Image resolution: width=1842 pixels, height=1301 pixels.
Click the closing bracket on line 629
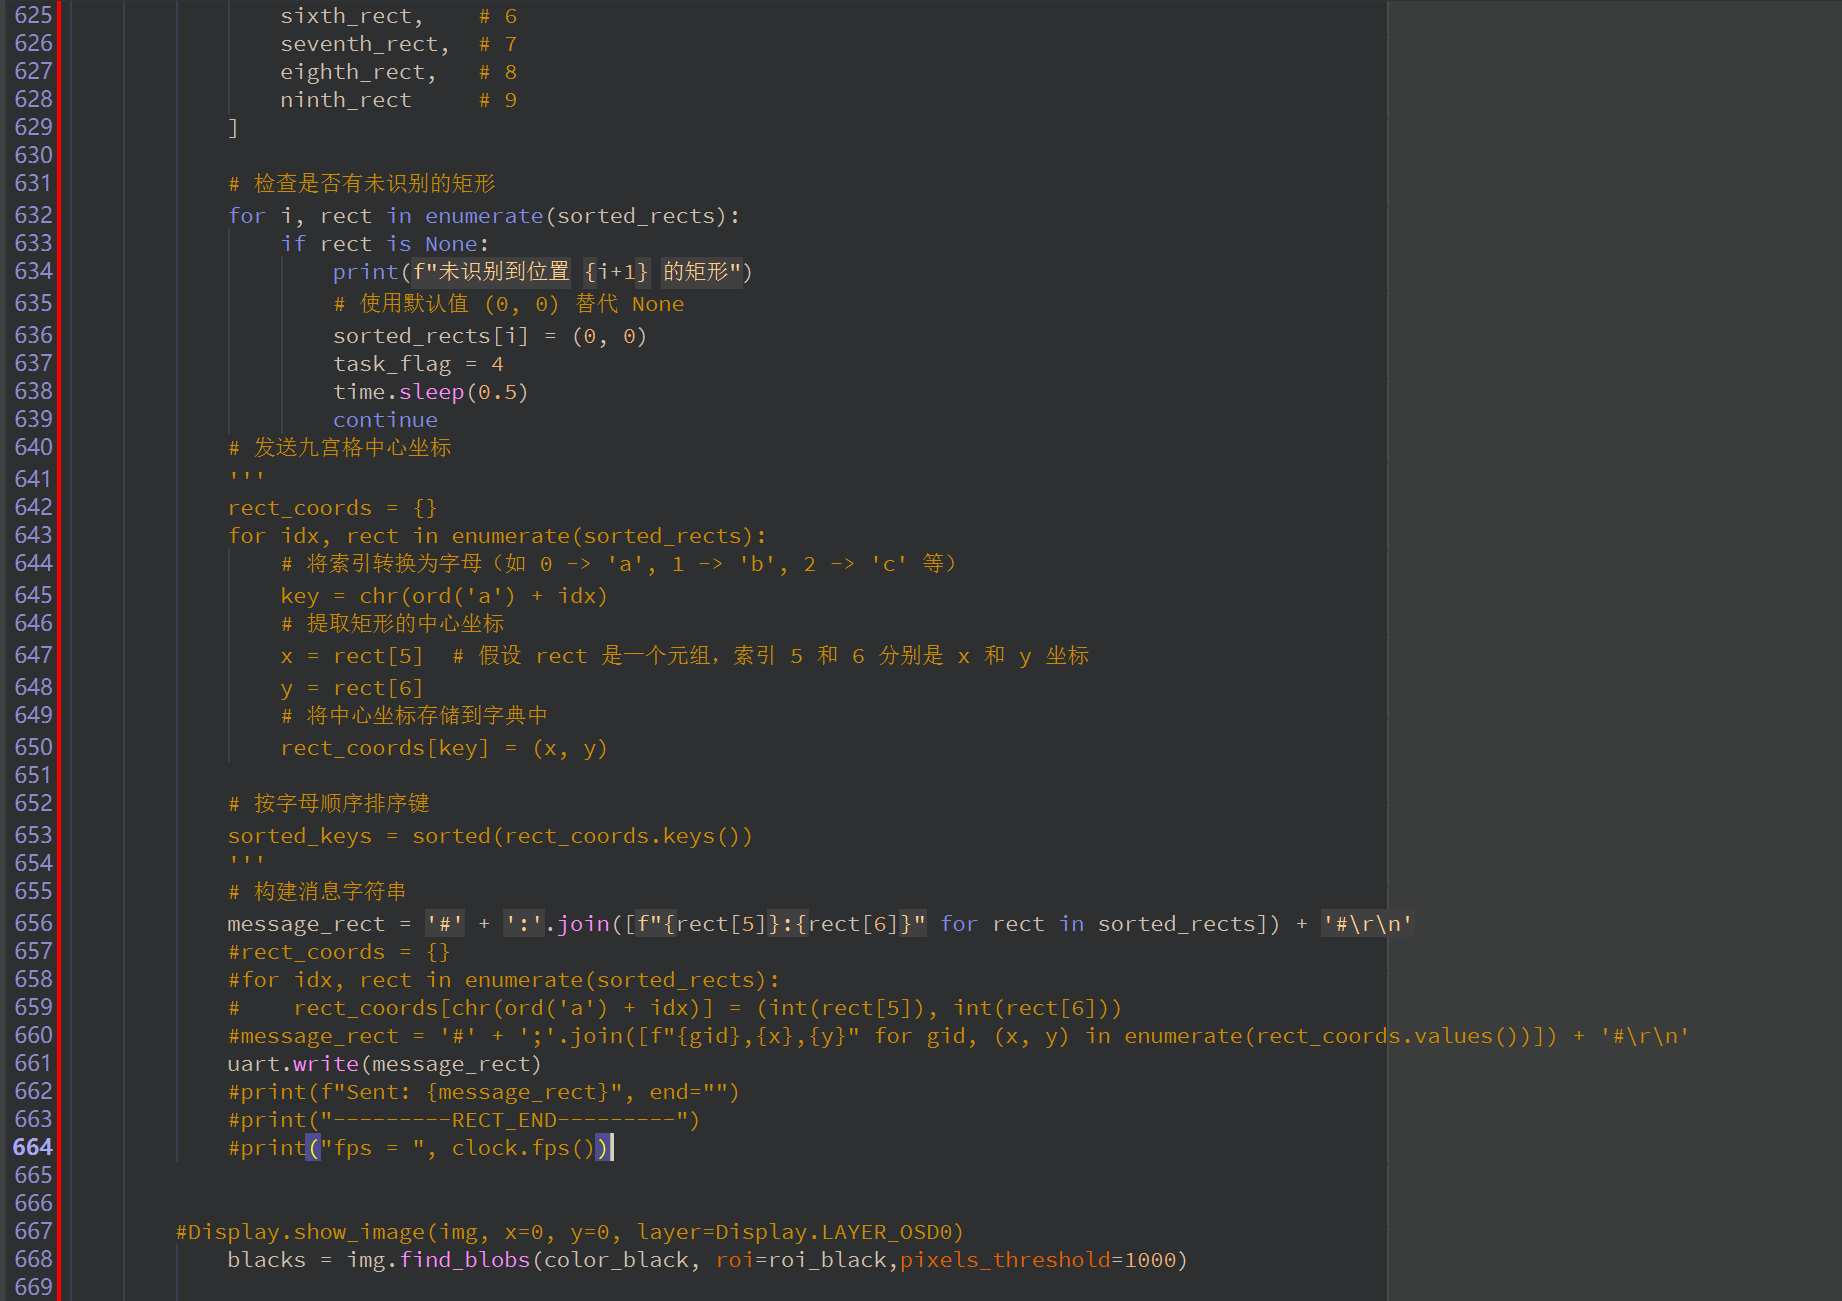pyautogui.click(x=233, y=128)
